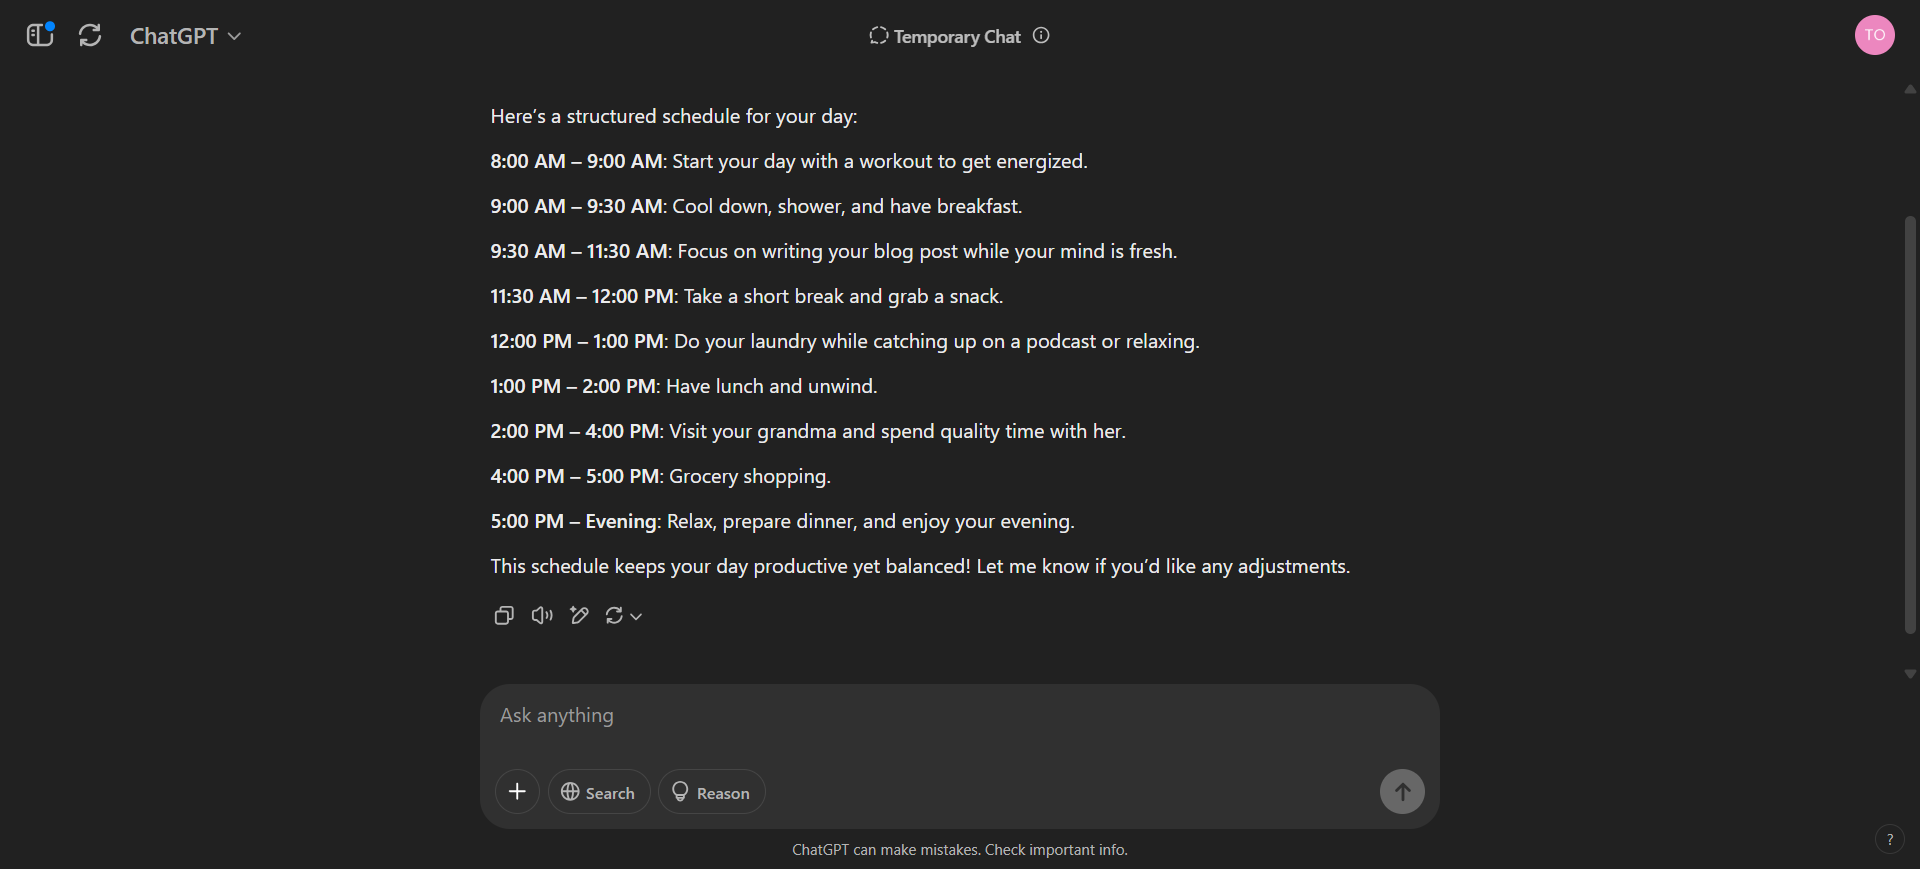Copy the schedule response
The width and height of the screenshot is (1920, 869).
pos(504,615)
